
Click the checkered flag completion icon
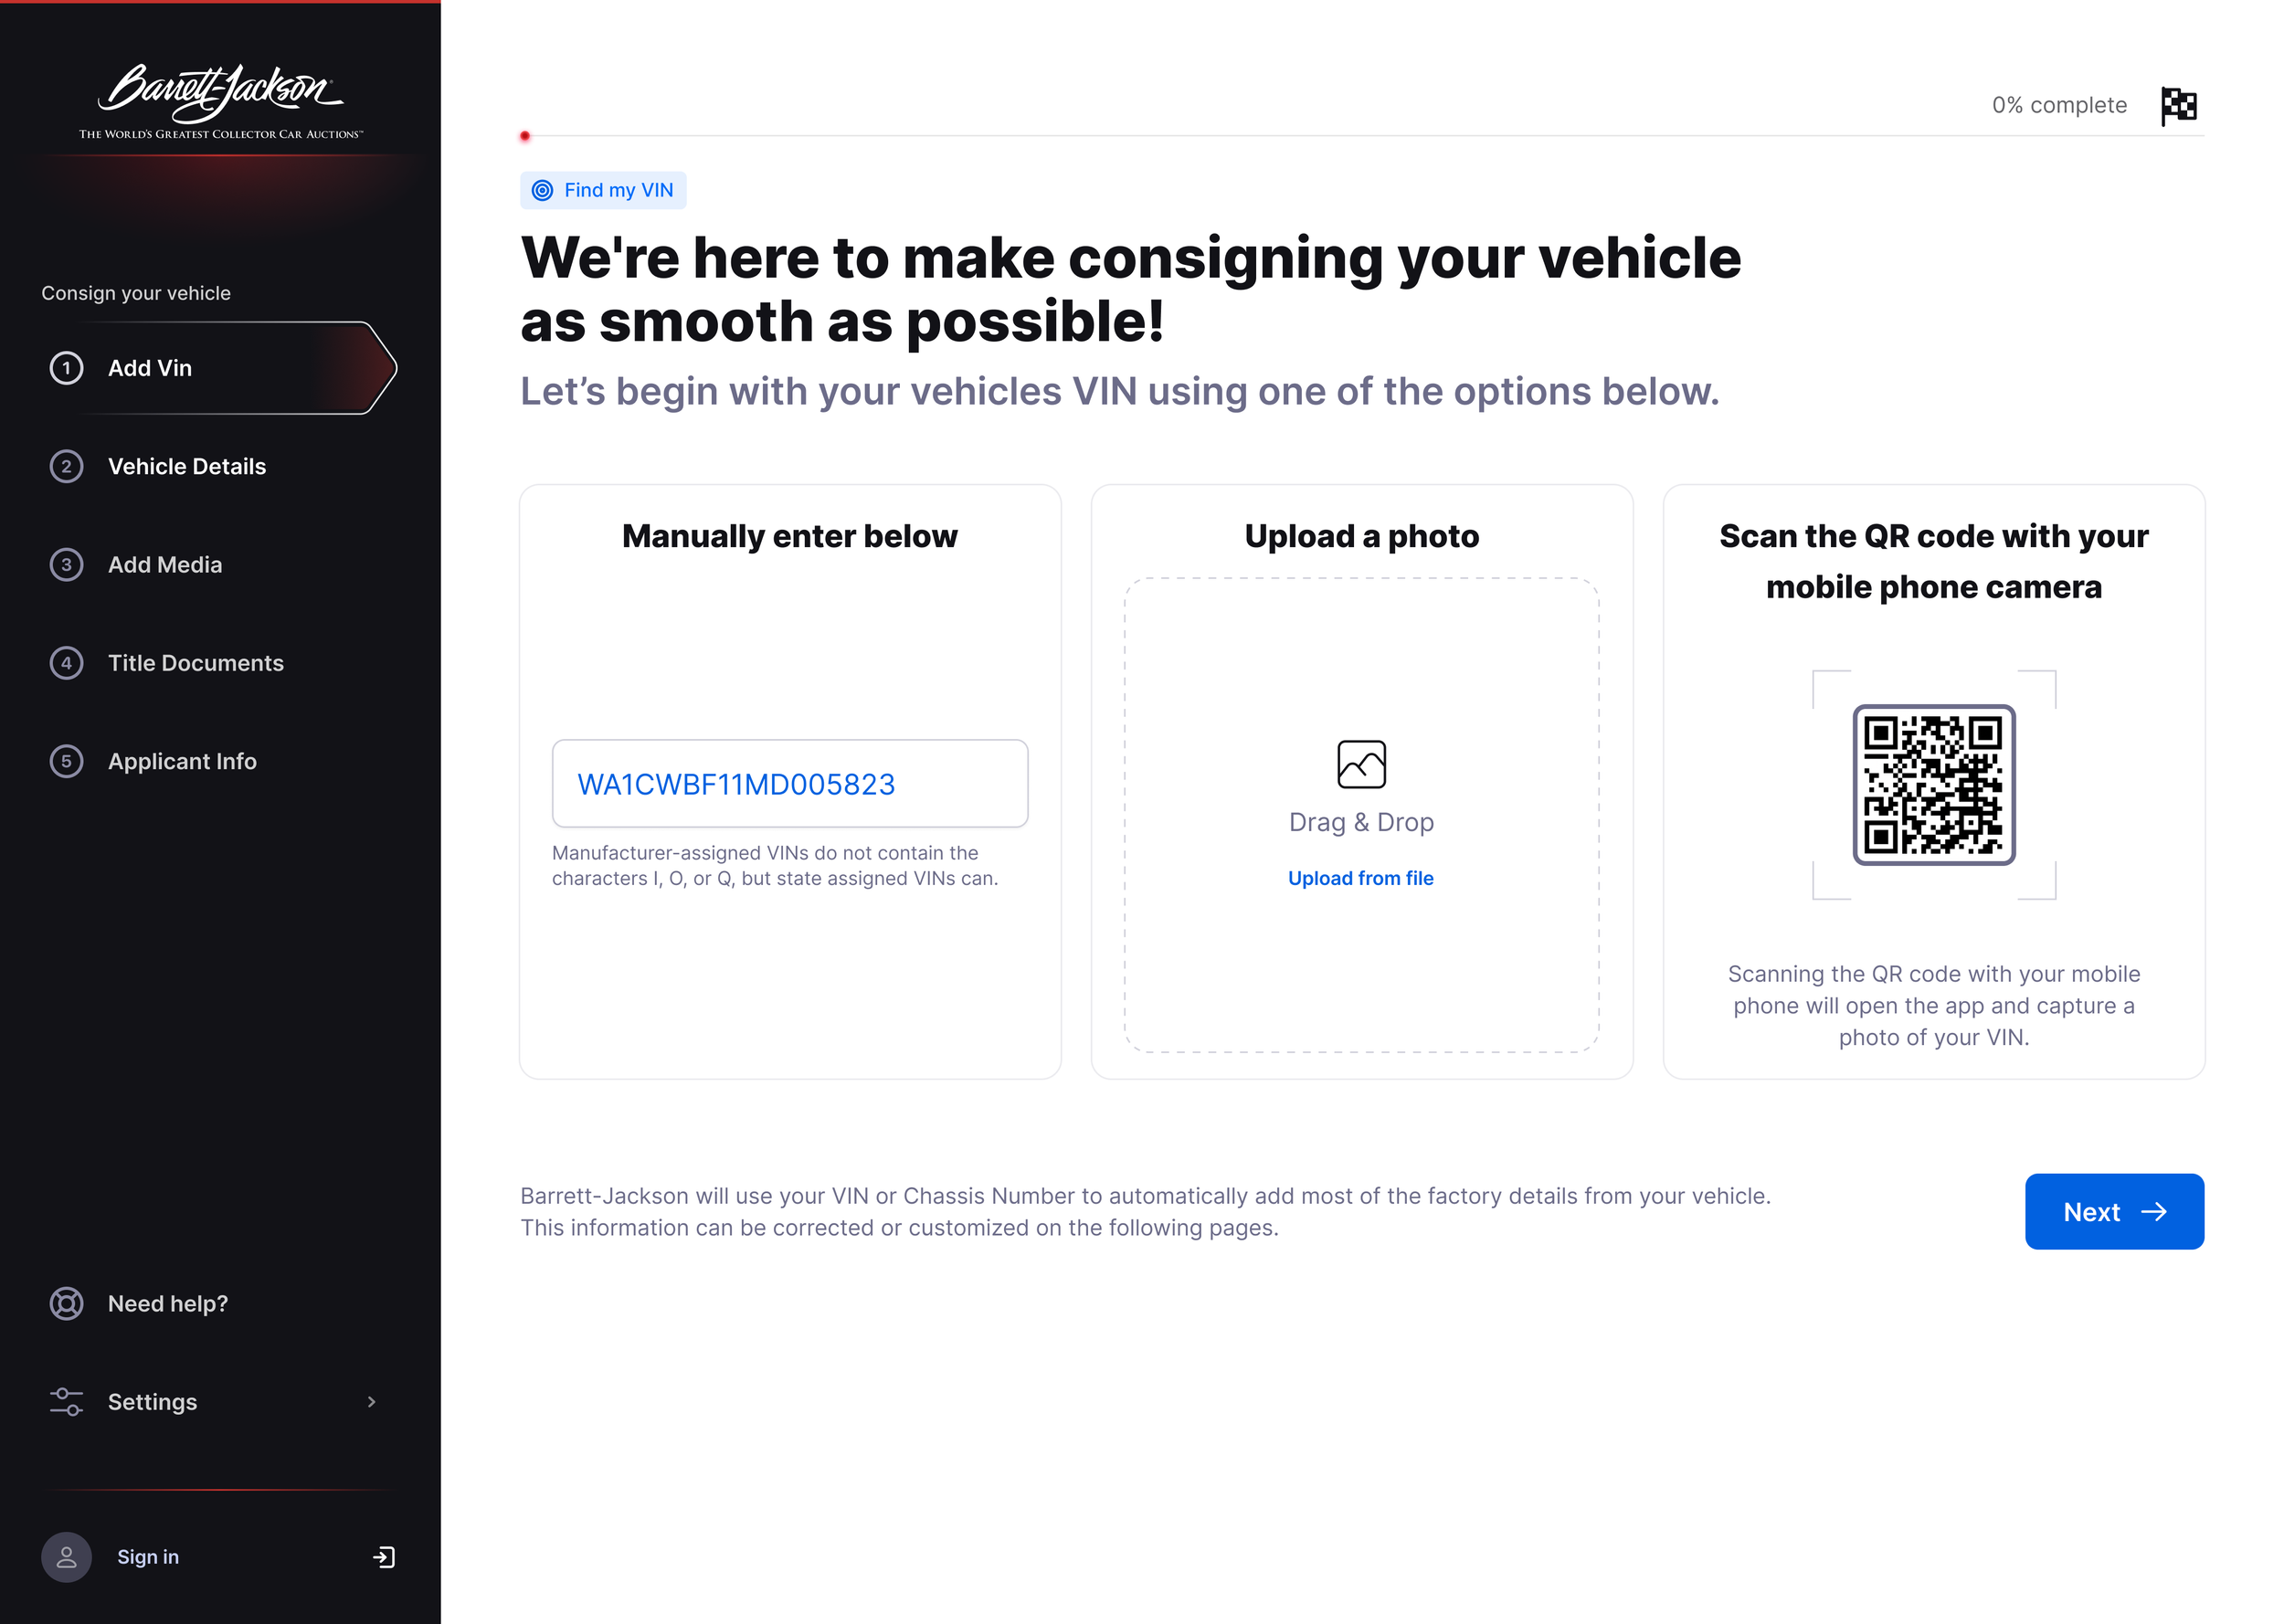tap(2179, 105)
